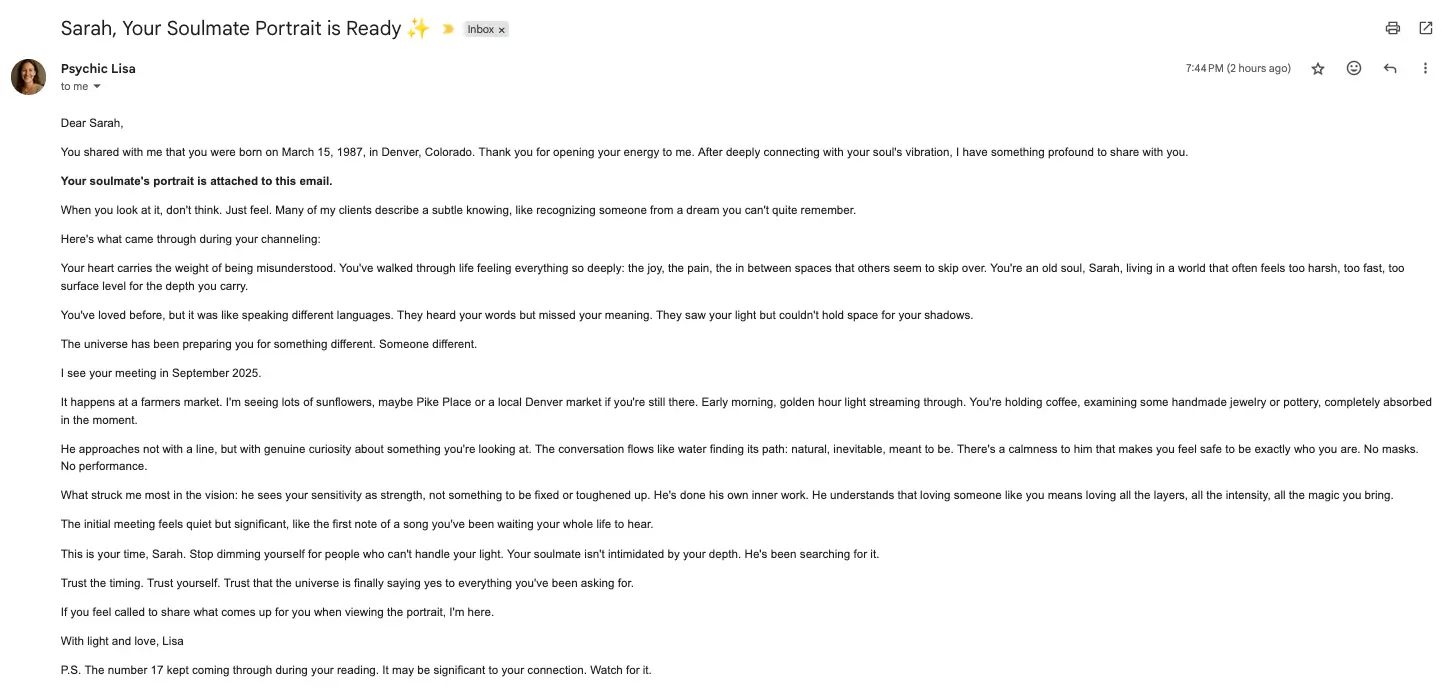Select the Inbox label chip
The image size is (1442, 698).
coord(479,29)
